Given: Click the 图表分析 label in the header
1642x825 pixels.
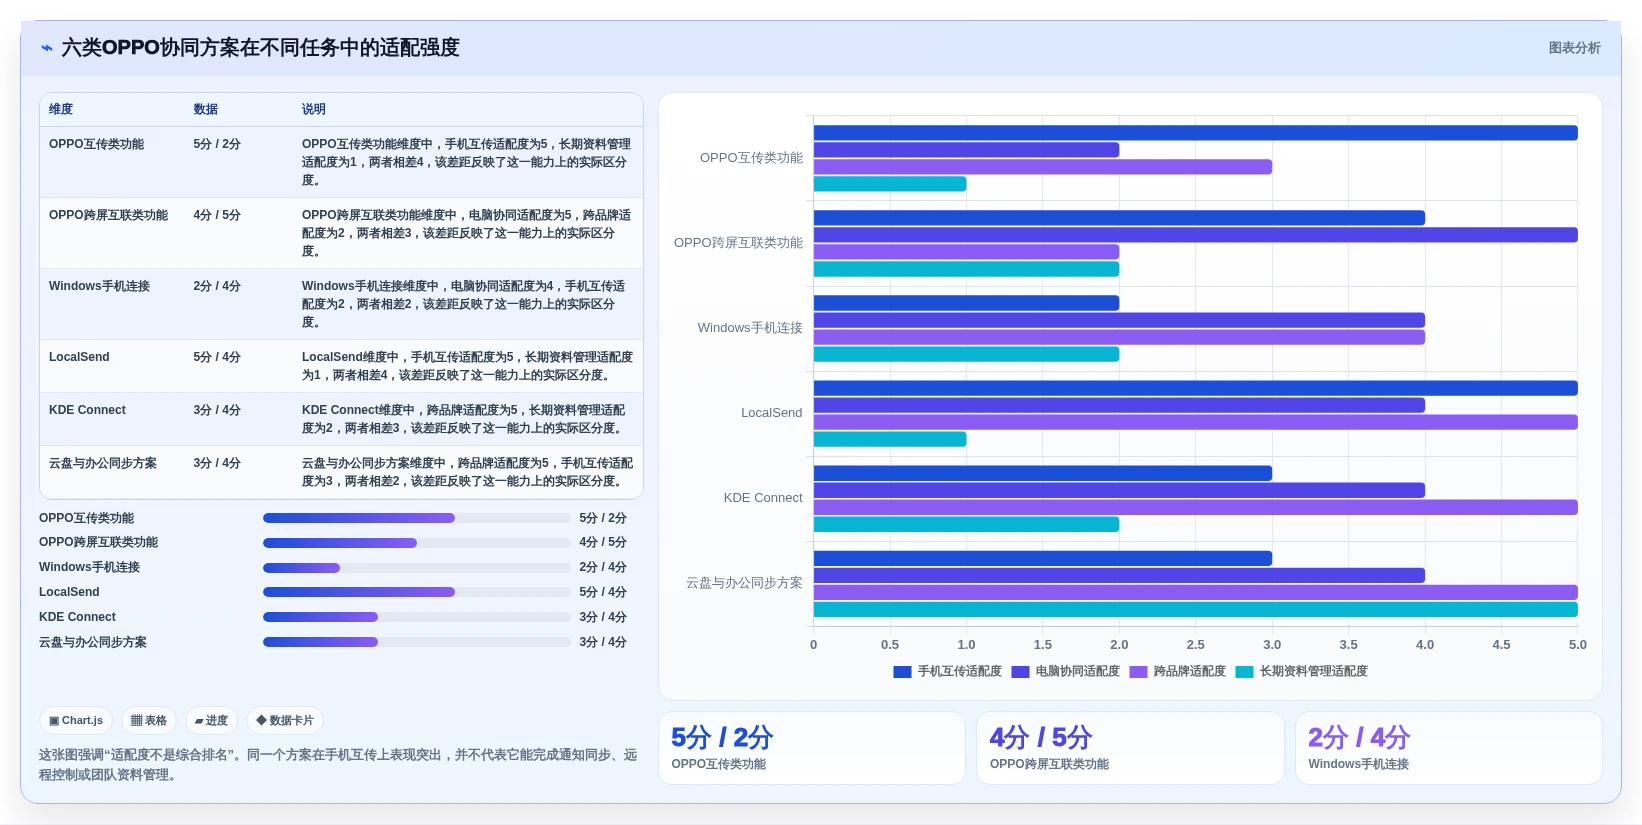Looking at the screenshot, I should [1574, 48].
